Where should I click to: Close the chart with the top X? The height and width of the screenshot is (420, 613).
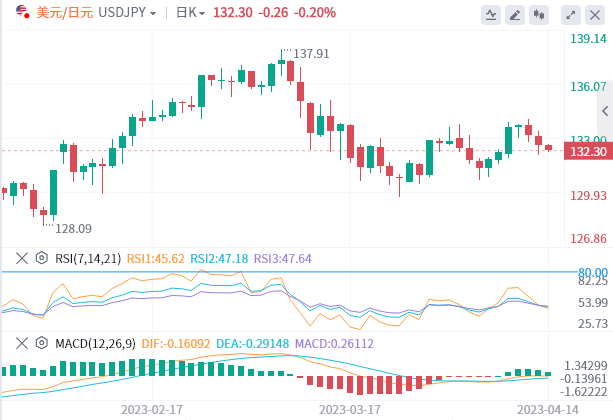pyautogui.click(x=595, y=15)
